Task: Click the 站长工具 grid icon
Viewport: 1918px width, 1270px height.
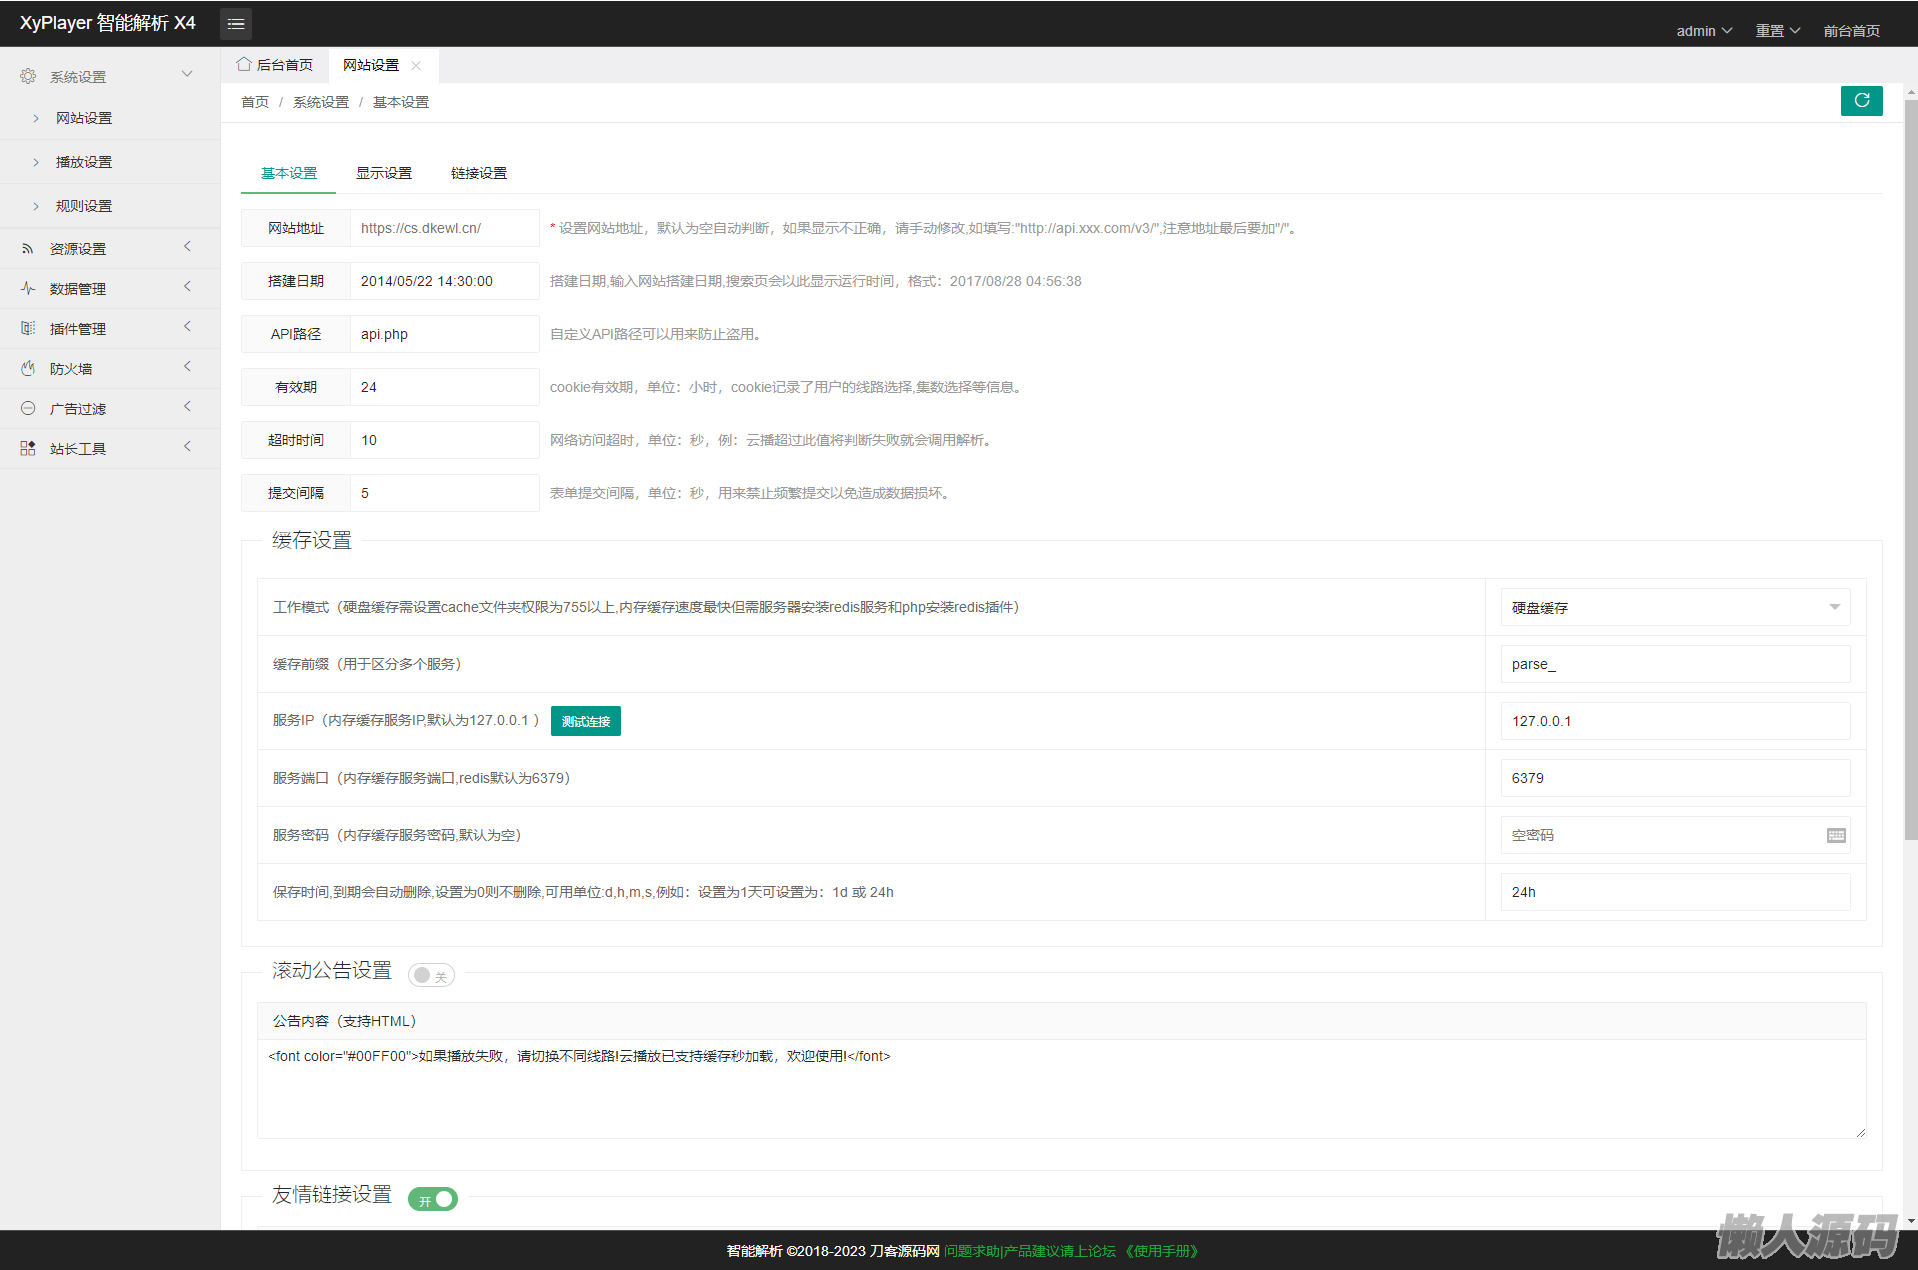Action: pos(28,448)
